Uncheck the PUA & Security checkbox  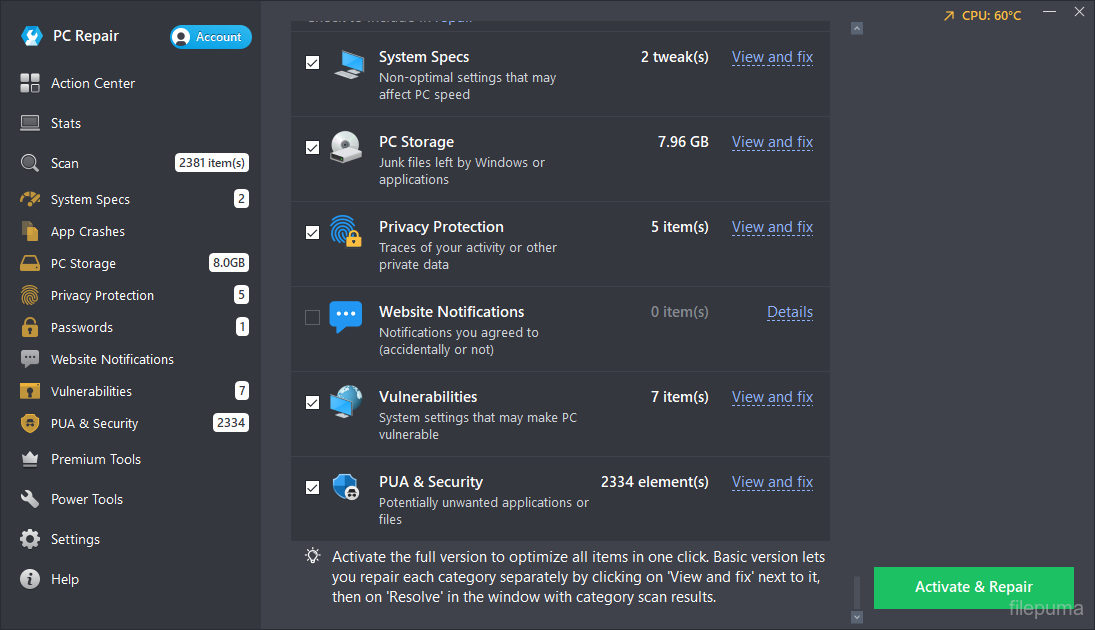(x=312, y=487)
